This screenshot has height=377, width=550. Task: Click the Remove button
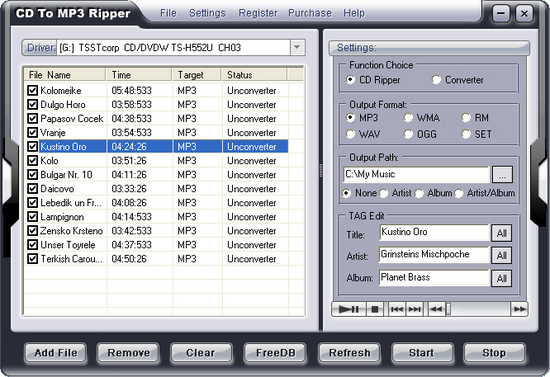tap(128, 353)
